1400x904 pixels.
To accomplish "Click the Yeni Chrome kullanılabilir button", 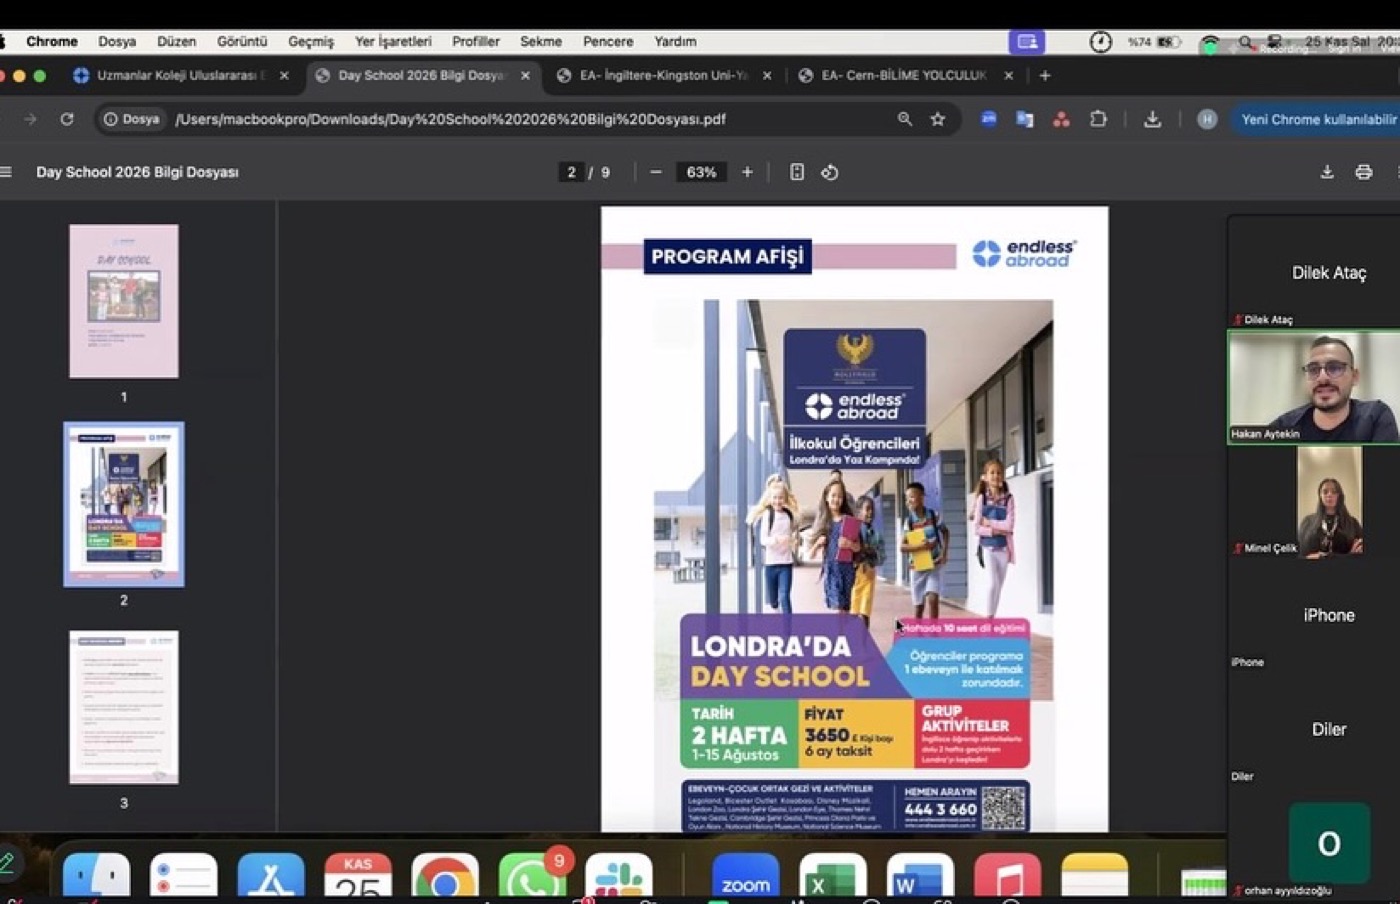I will coord(1315,119).
